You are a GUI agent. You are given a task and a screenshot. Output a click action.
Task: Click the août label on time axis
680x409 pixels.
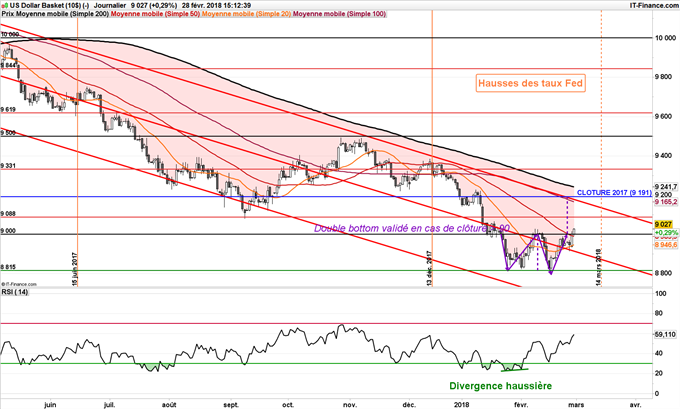click(x=169, y=405)
